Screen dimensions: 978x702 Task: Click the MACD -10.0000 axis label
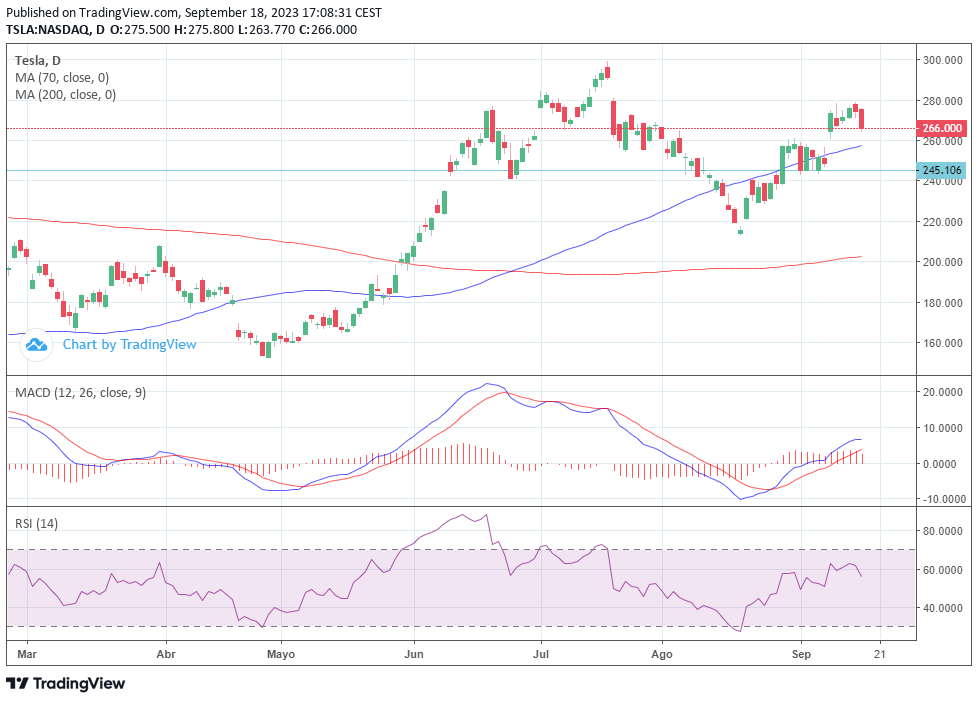pyautogui.click(x=942, y=499)
